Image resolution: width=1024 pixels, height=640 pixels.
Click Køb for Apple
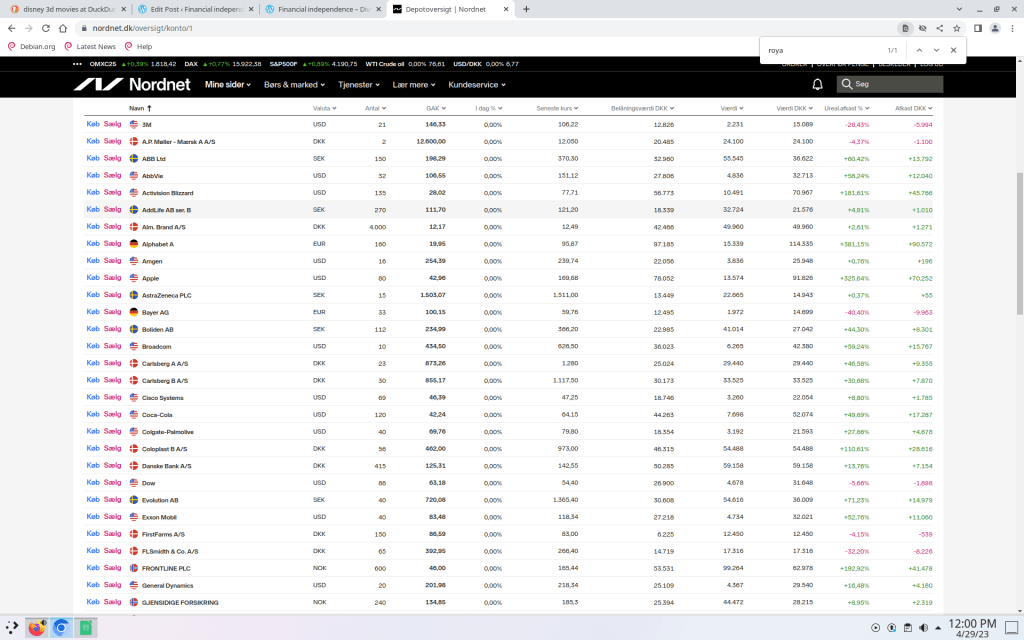click(93, 278)
